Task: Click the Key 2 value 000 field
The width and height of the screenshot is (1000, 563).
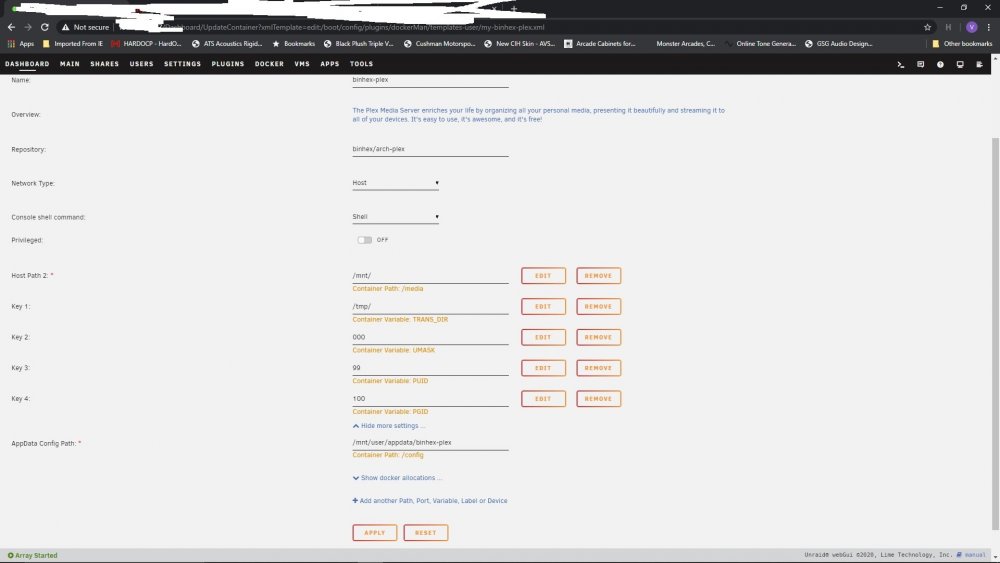Action: pos(430,337)
